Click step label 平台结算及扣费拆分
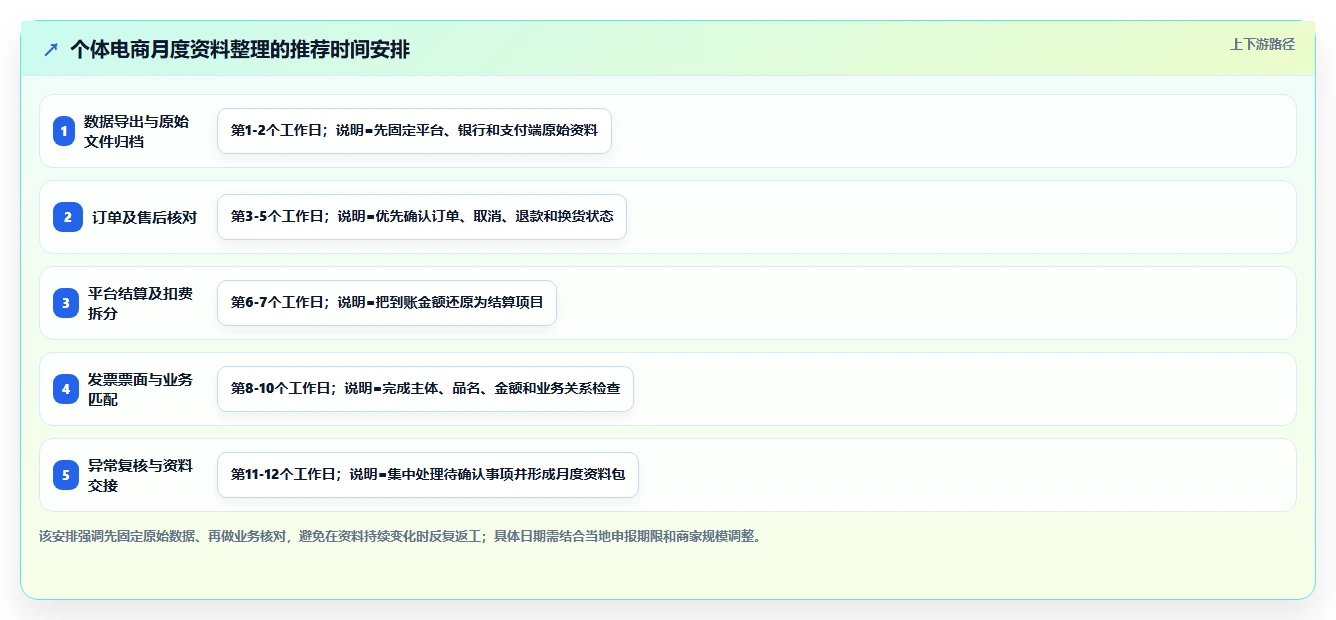1336x620 pixels. [x=141, y=303]
